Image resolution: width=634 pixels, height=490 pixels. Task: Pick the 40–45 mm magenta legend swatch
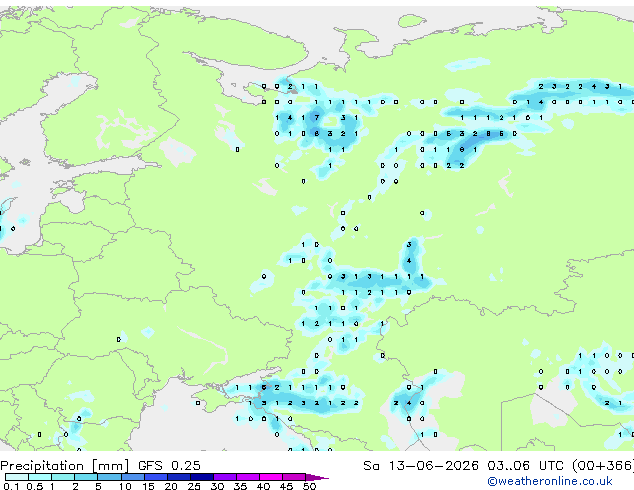click(271, 477)
